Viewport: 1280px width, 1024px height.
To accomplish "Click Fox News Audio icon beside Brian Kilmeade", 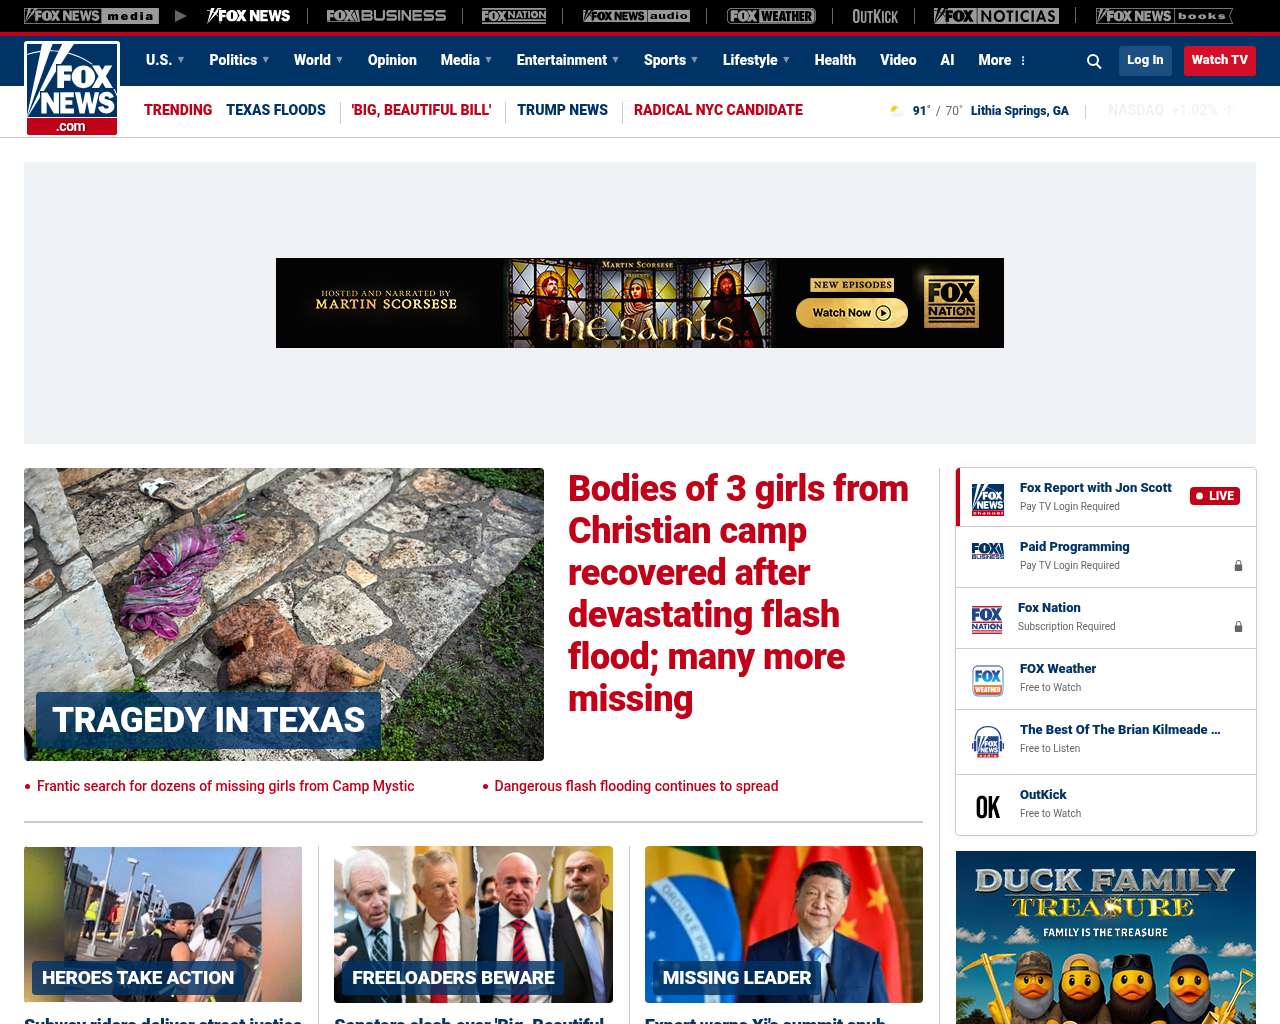I will click(988, 742).
